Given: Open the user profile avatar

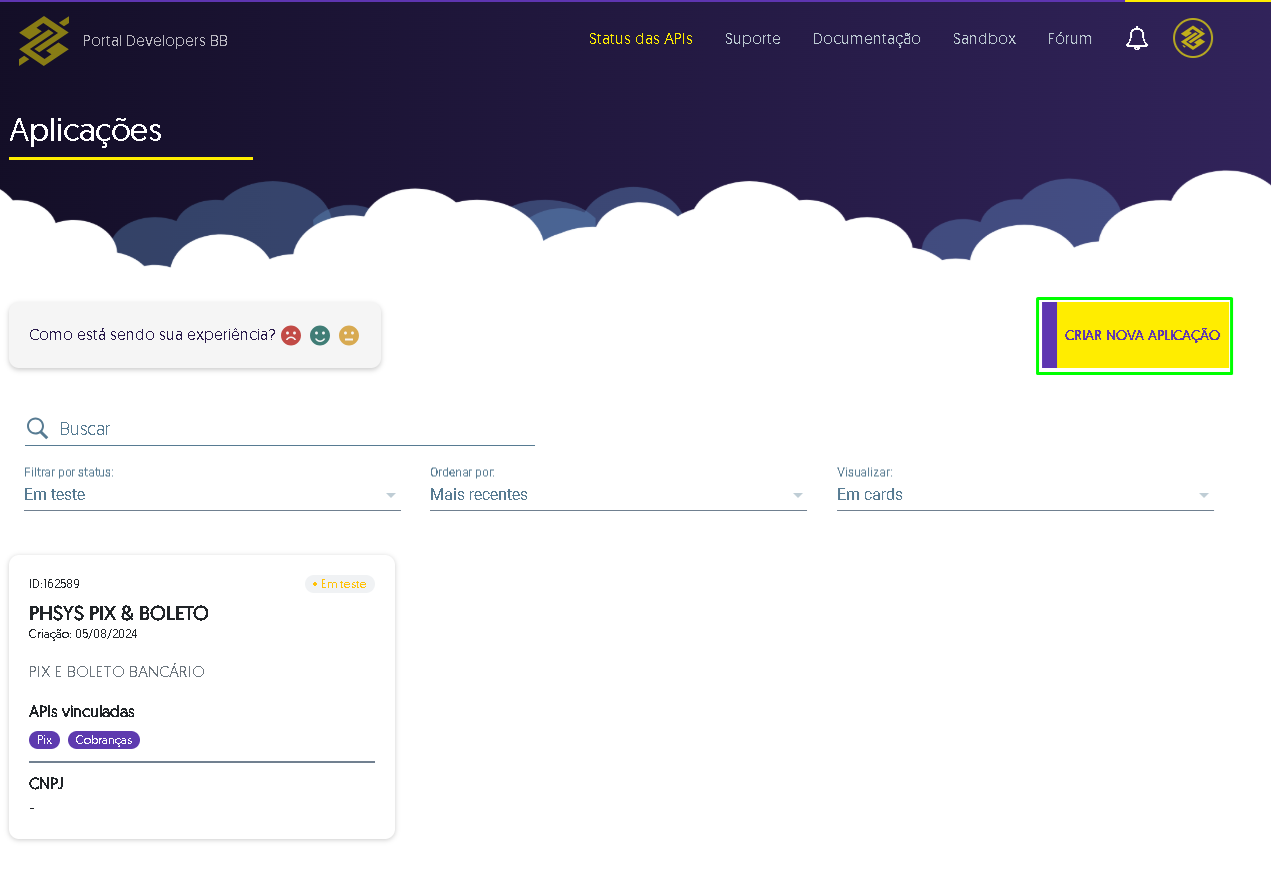Looking at the screenshot, I should [1192, 39].
